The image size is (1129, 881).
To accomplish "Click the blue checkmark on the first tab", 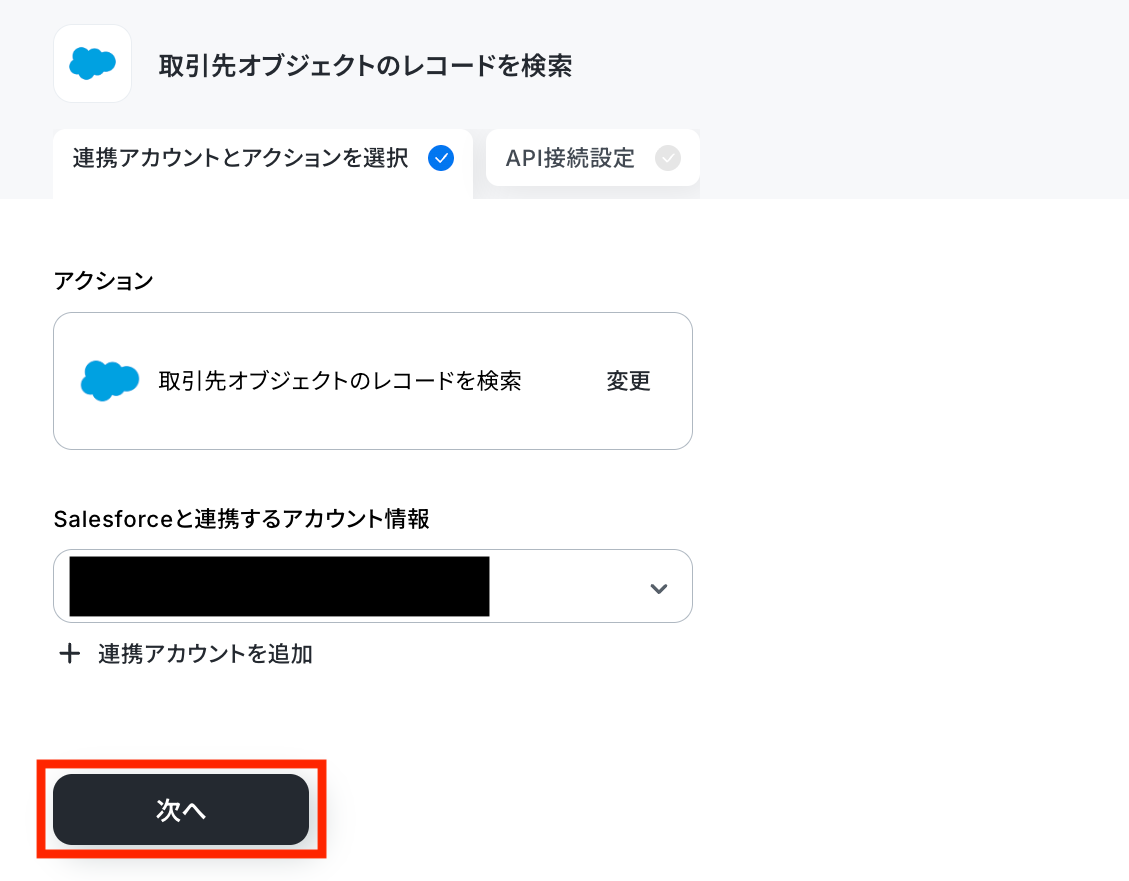I will click(441, 158).
